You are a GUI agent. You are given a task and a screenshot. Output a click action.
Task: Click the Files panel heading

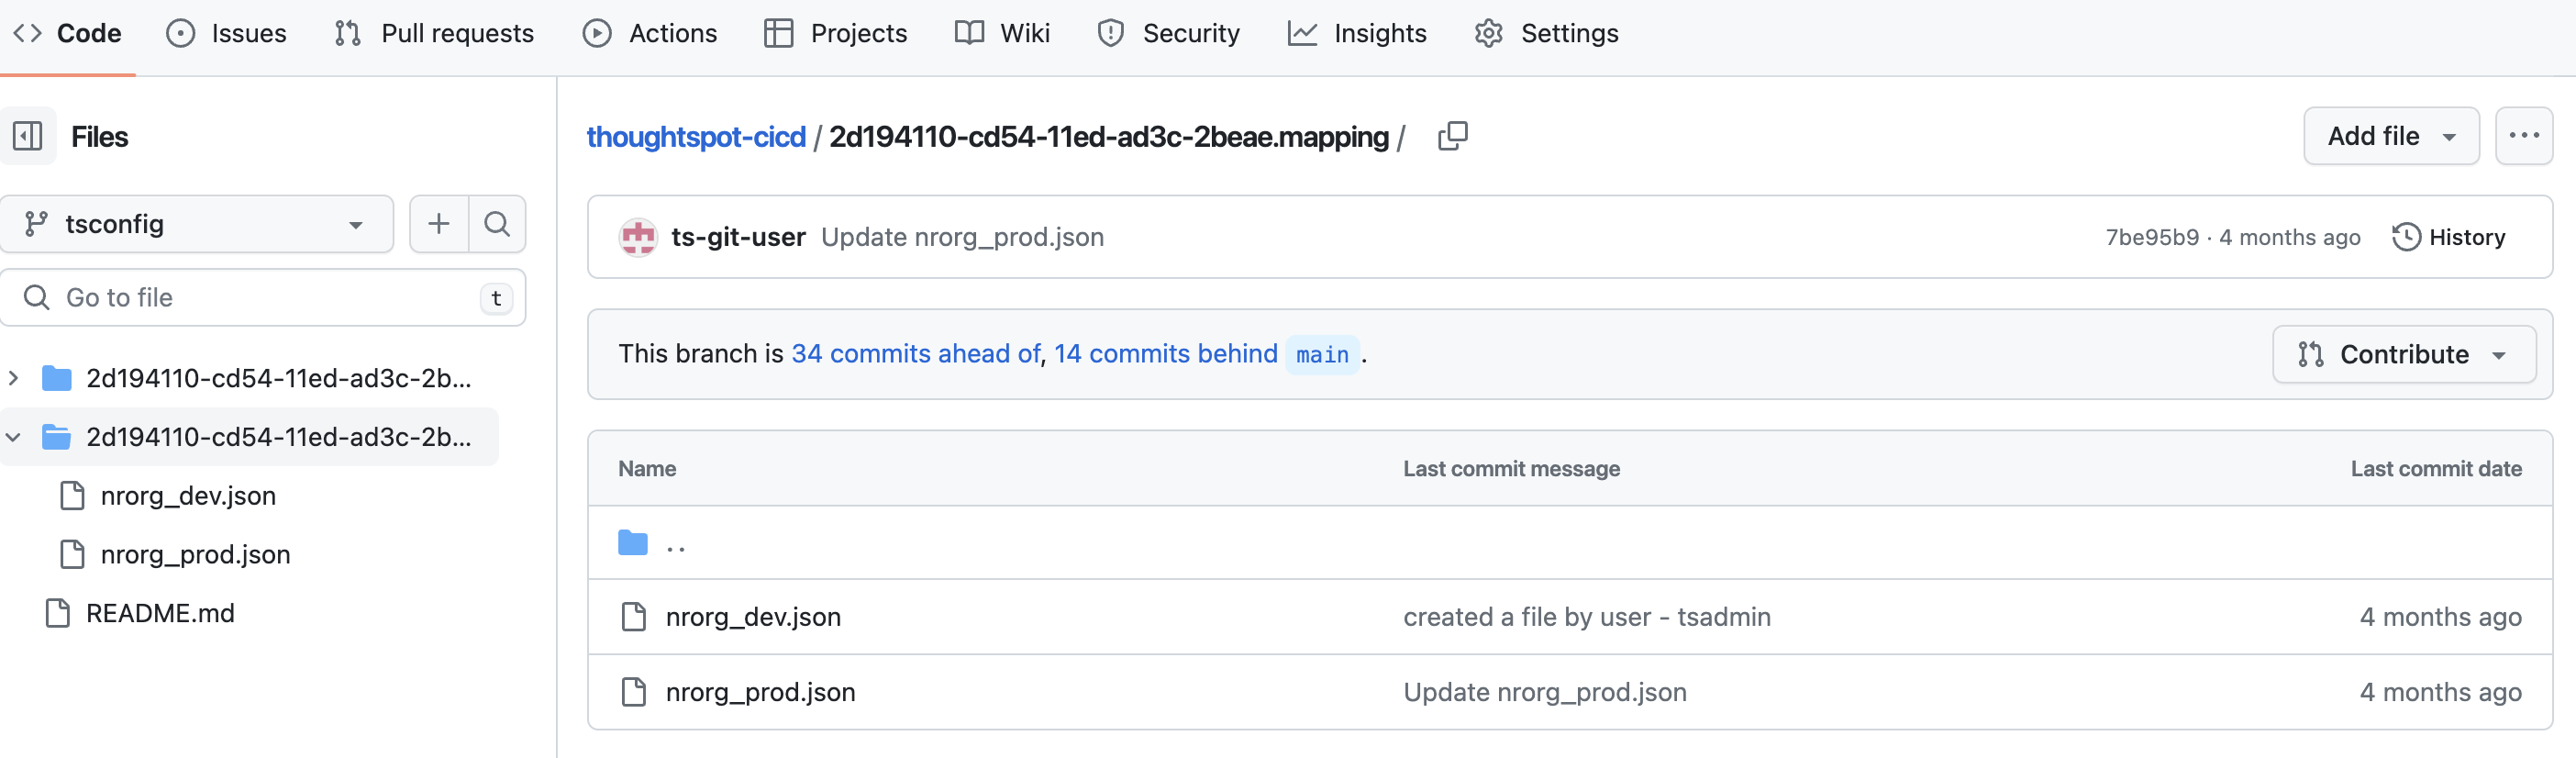(99, 136)
